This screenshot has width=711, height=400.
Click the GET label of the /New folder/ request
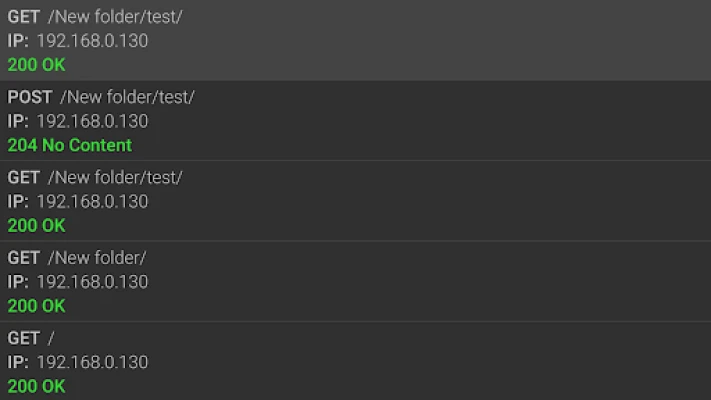click(x=24, y=257)
